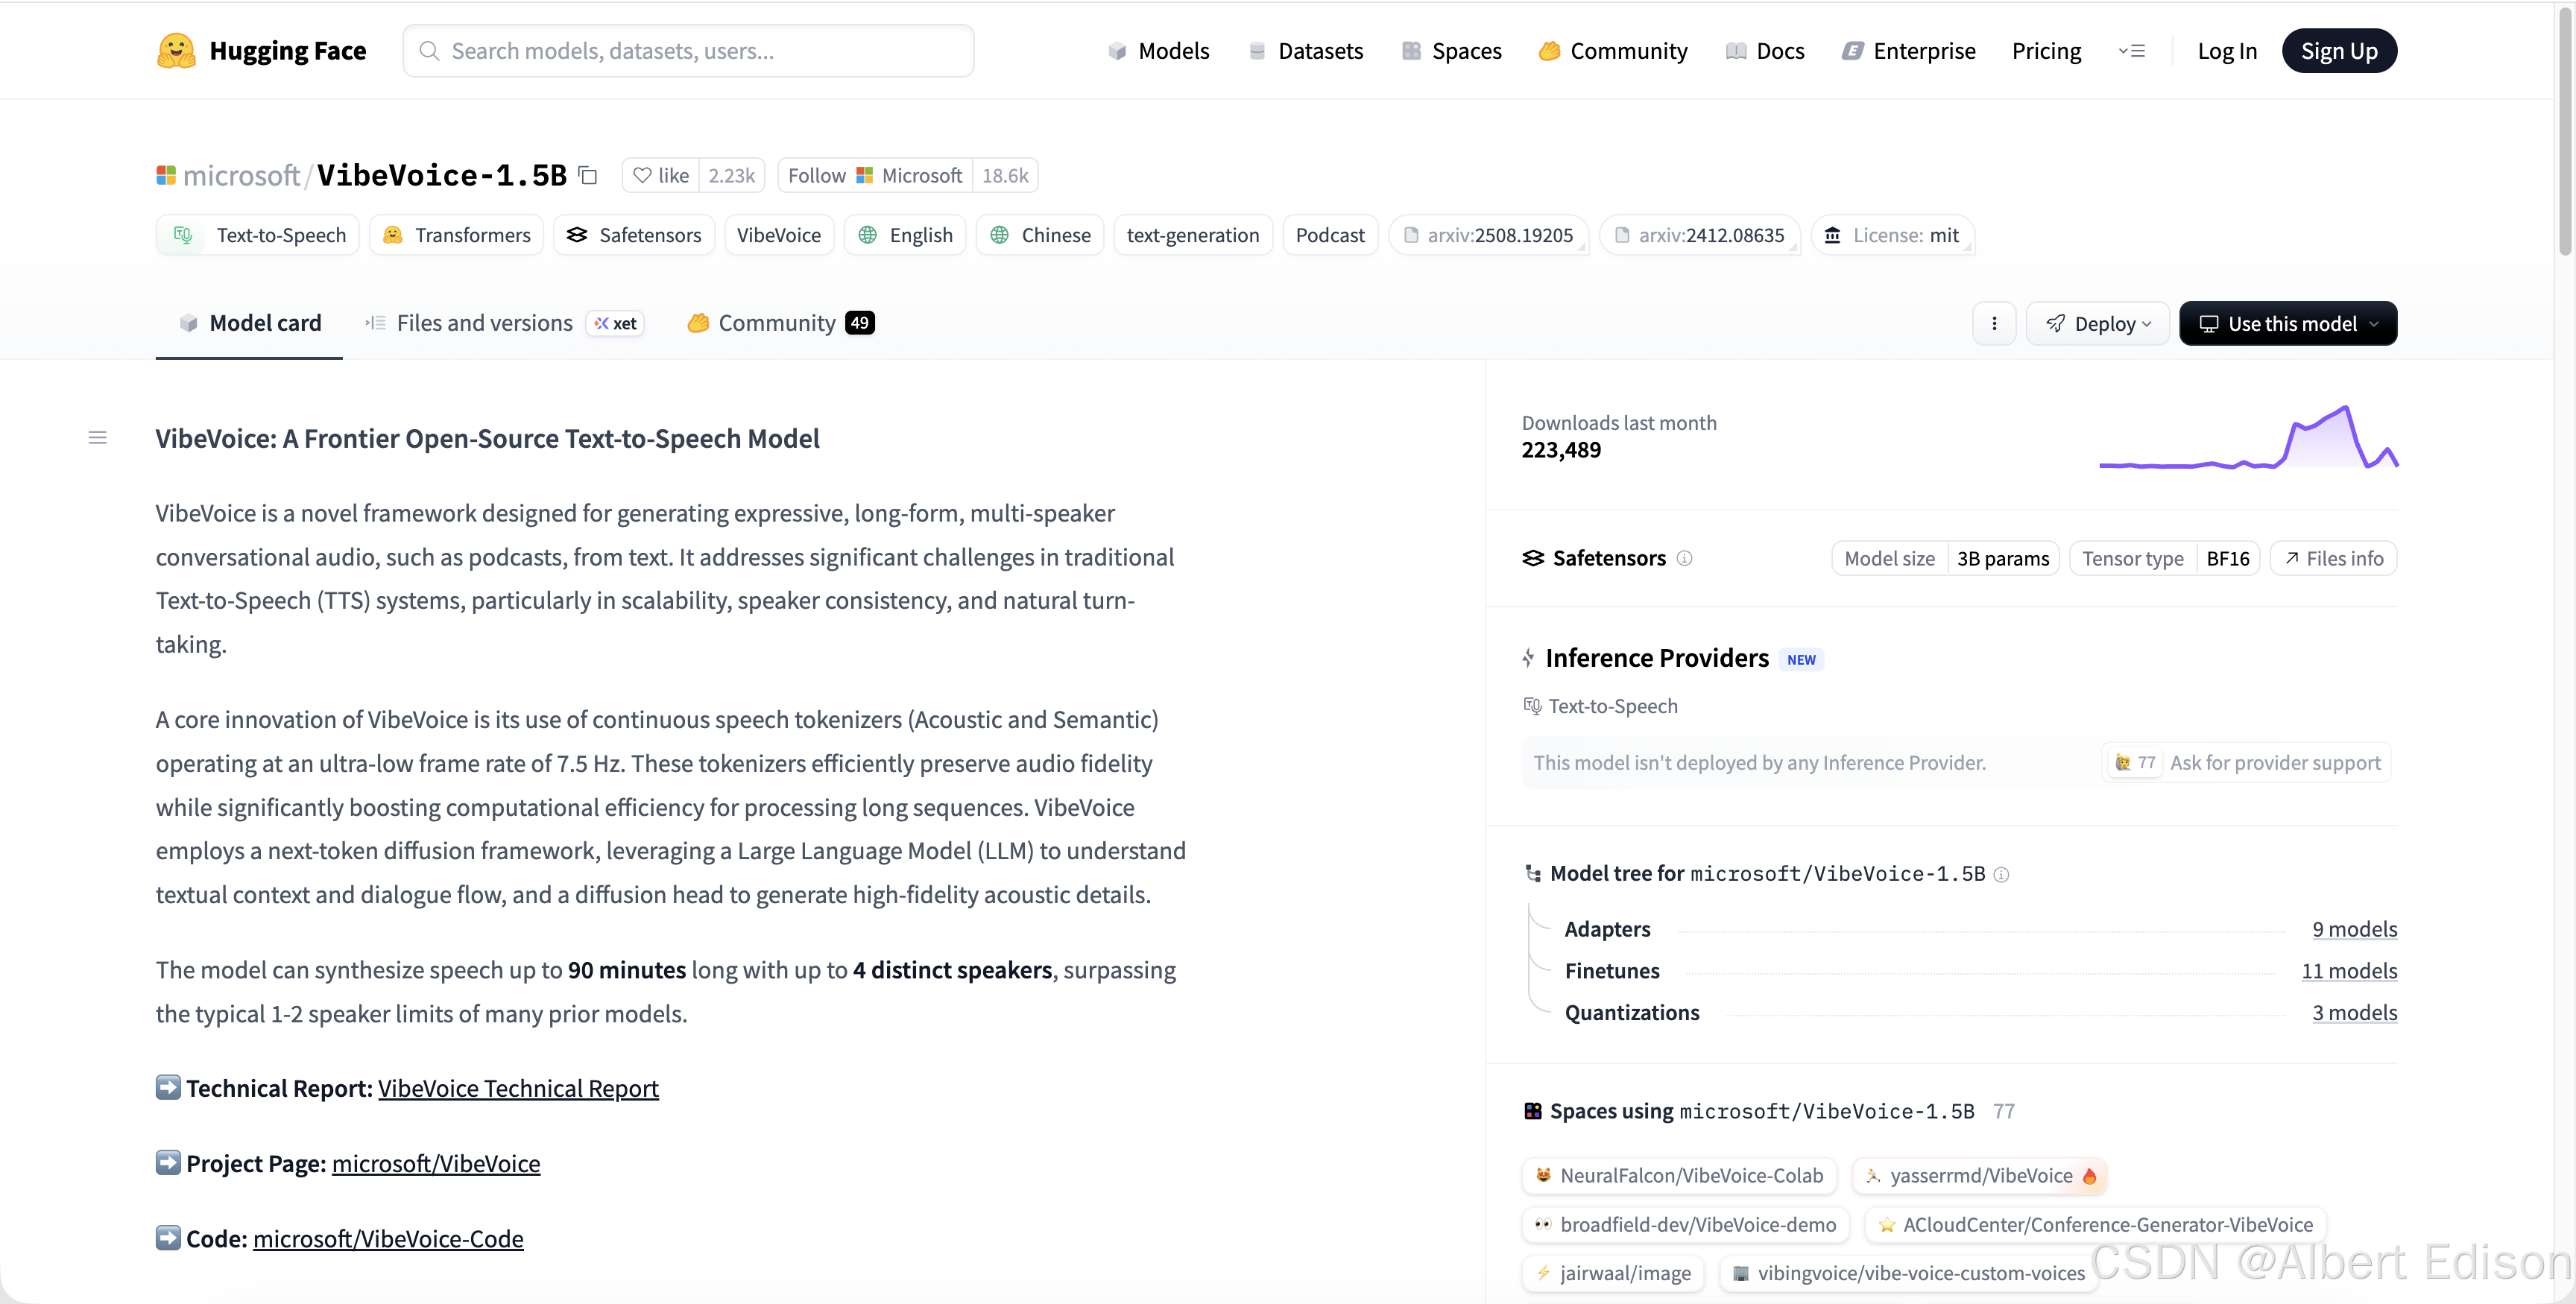Image resolution: width=2576 pixels, height=1304 pixels.
Task: Click Model tree info icon
Action: pyautogui.click(x=2001, y=875)
